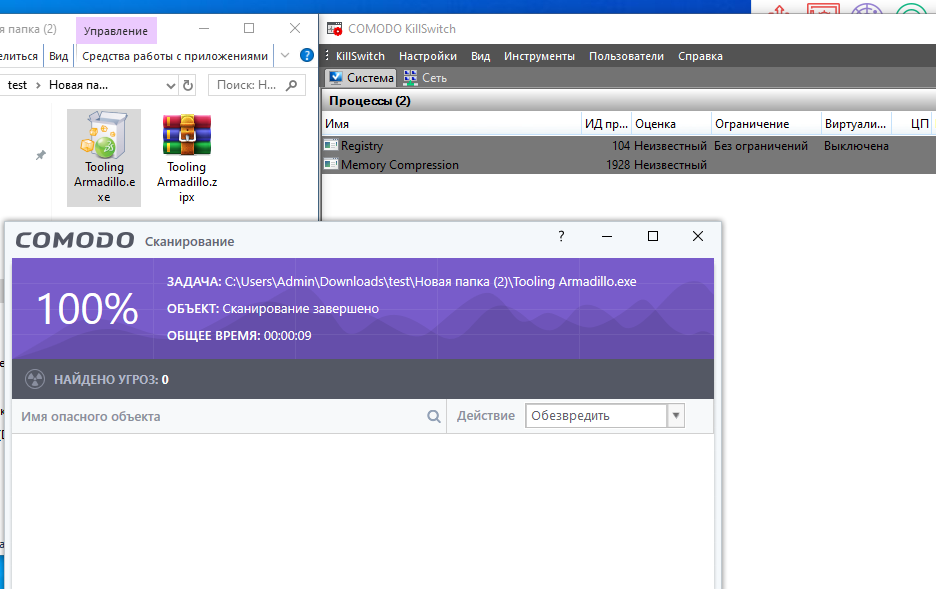Click the pinned quick access pin icon
This screenshot has height=589, width=936.
point(41,155)
